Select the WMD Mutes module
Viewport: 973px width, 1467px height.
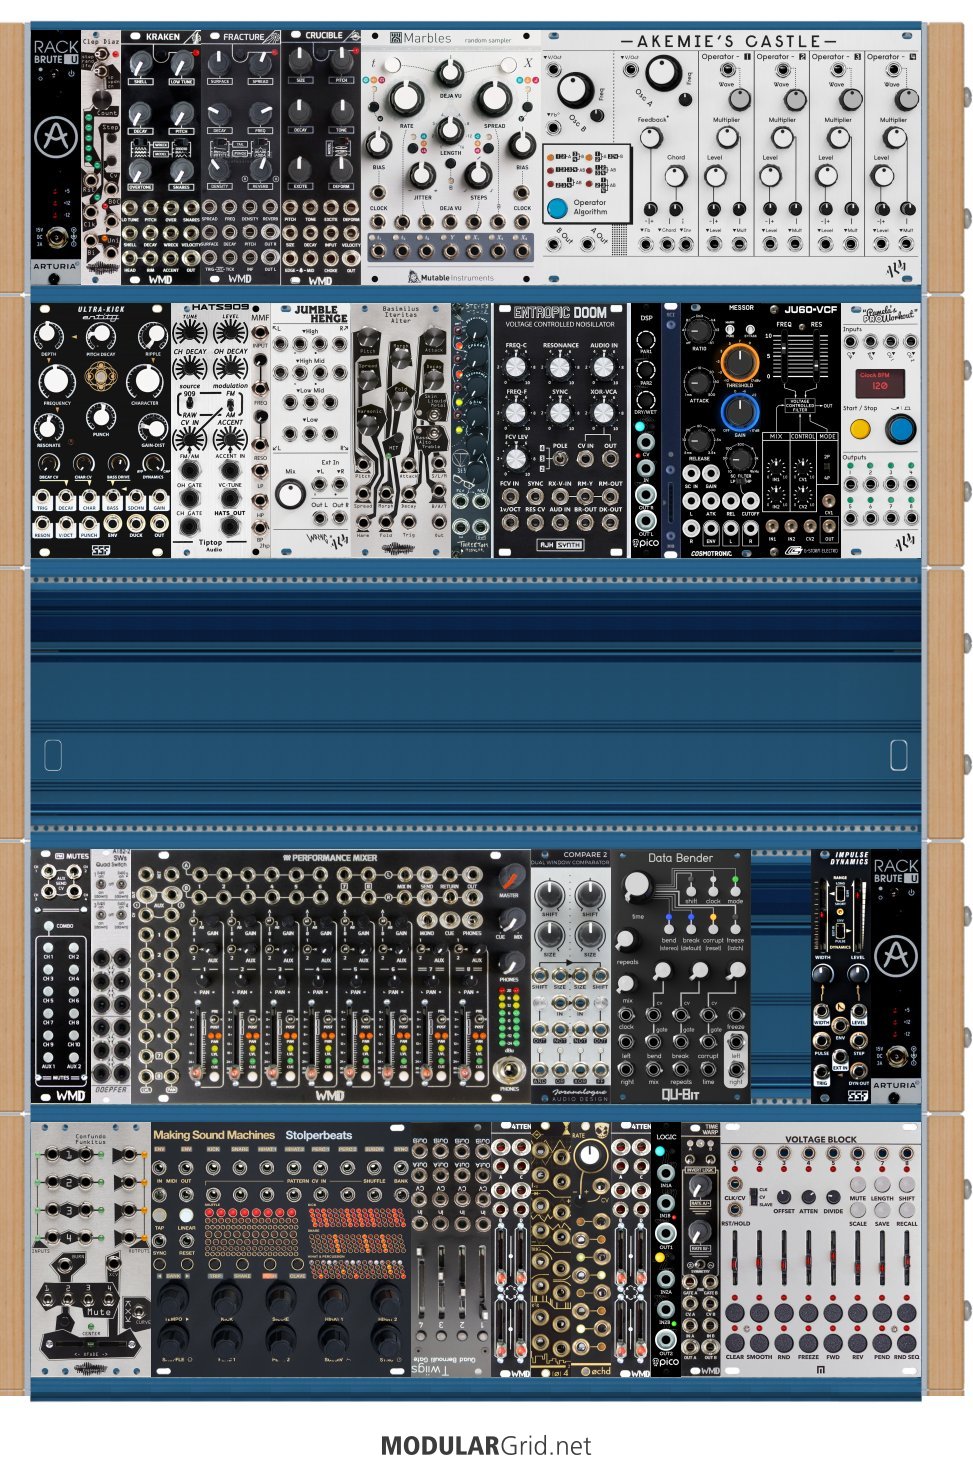click(61, 977)
